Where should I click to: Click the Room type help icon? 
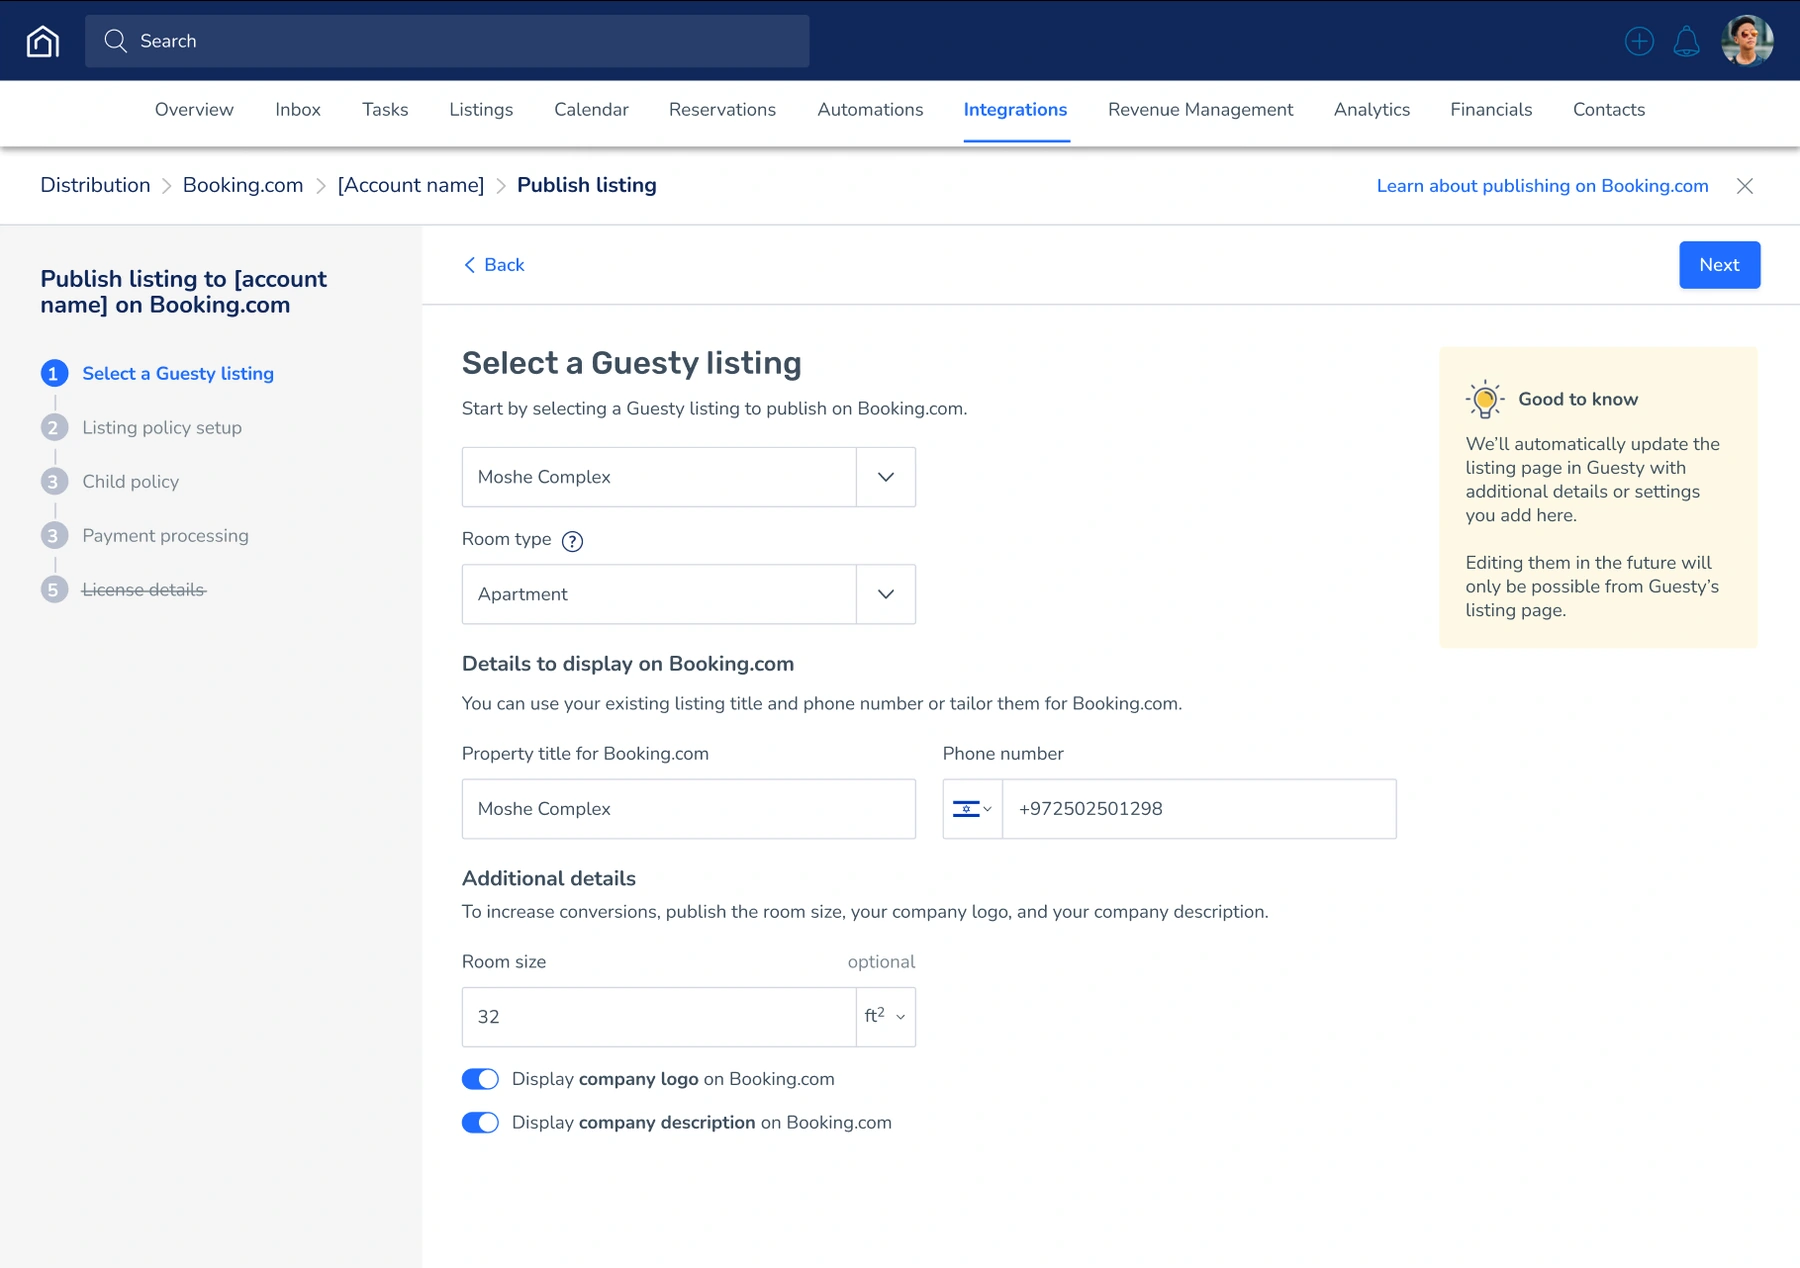pyautogui.click(x=572, y=541)
